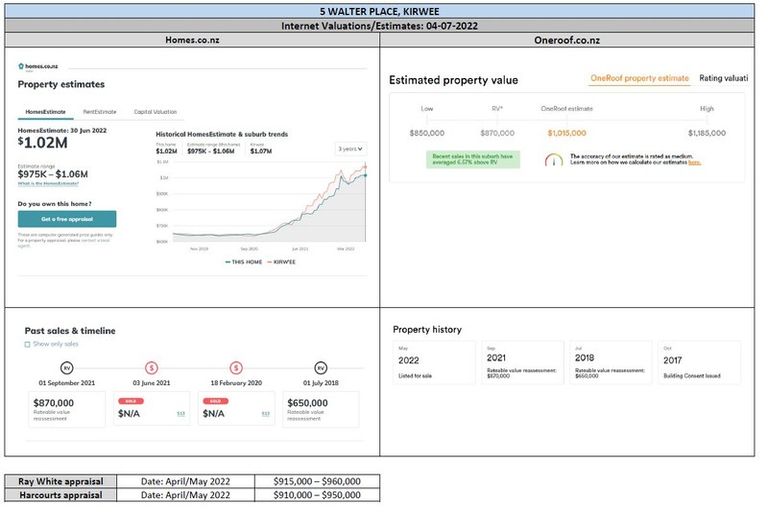Screen dimensions: 768x512
Task: Click the SOLD badge on 03 June 2021 card
Action: pos(128,400)
